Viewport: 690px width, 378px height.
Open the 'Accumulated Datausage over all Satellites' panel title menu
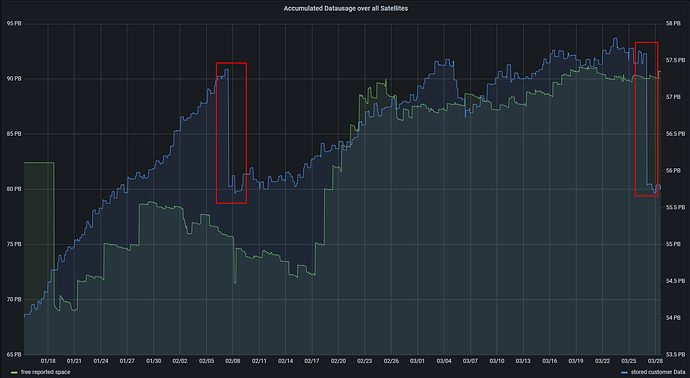point(345,8)
